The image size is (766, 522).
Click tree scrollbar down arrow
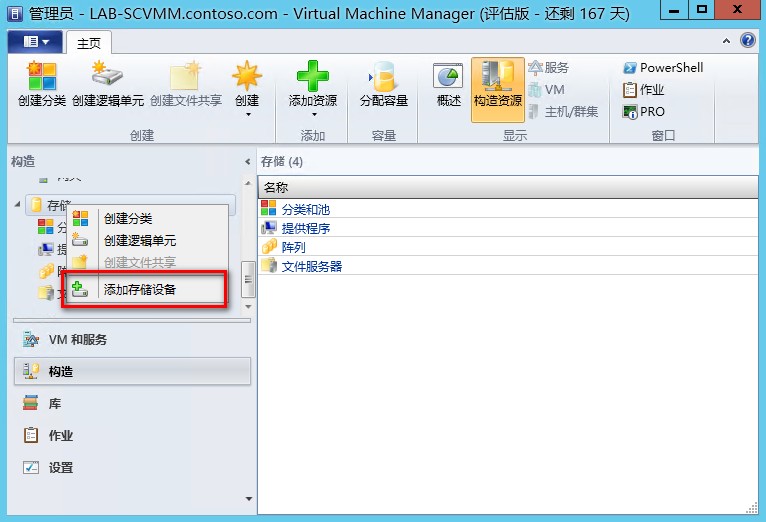pyautogui.click(x=248, y=307)
